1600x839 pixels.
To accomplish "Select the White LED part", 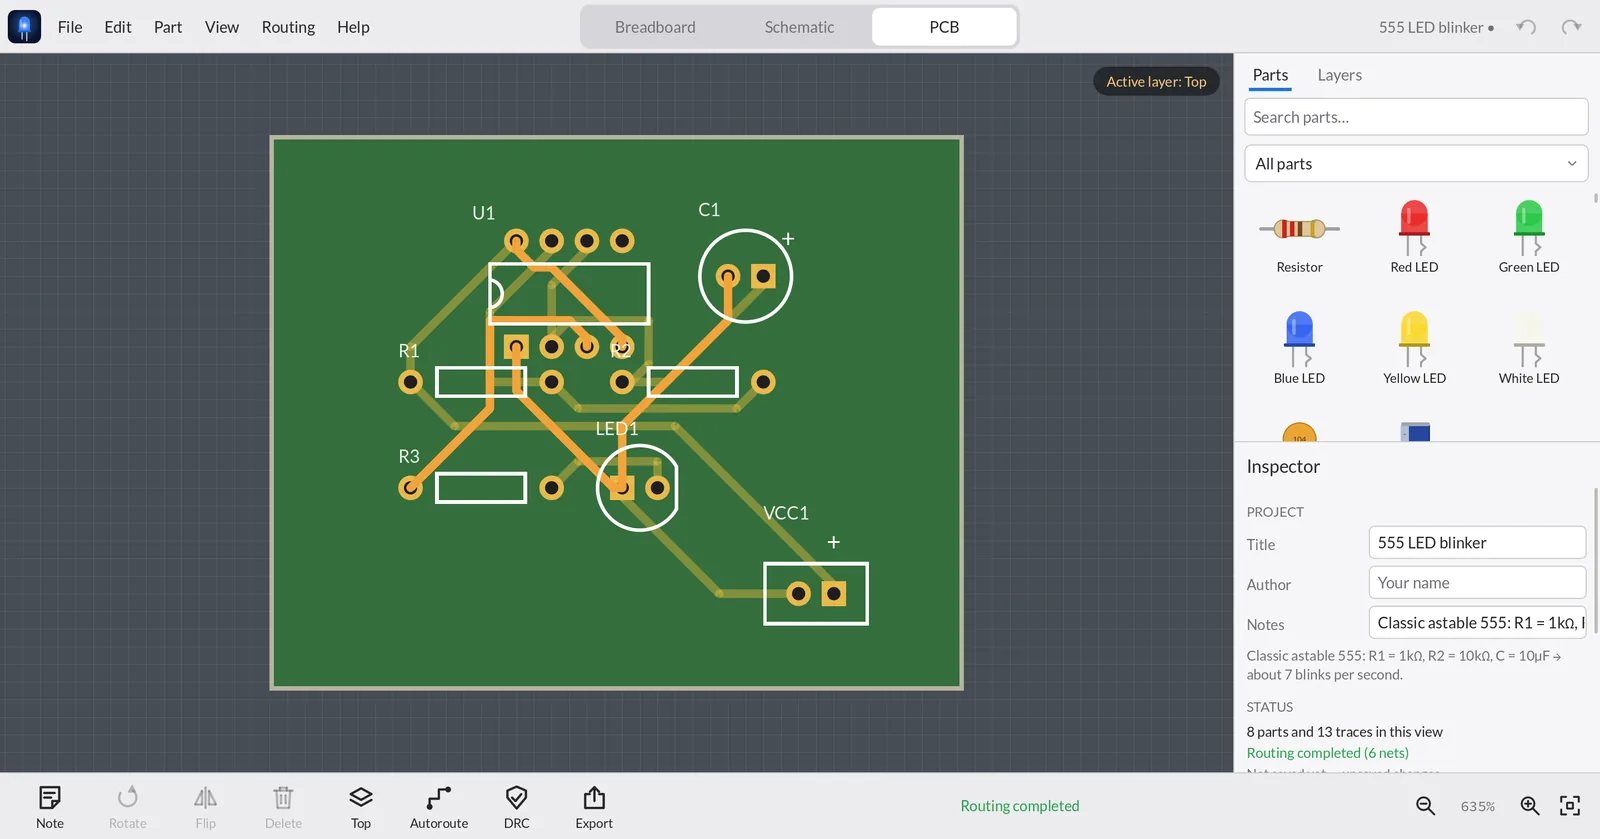I will click(x=1528, y=348).
